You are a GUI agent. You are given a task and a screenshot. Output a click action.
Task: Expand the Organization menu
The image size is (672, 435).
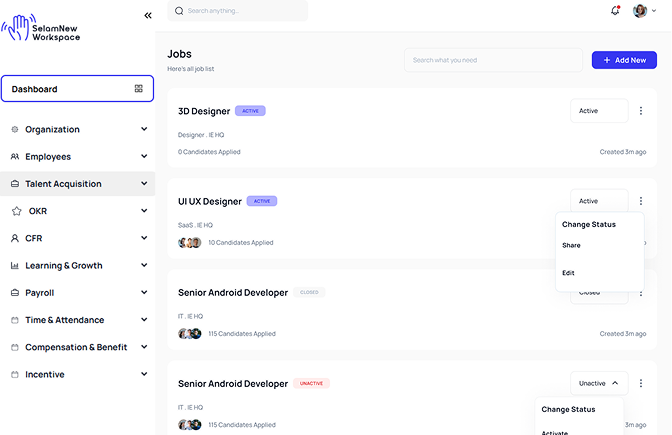point(145,129)
